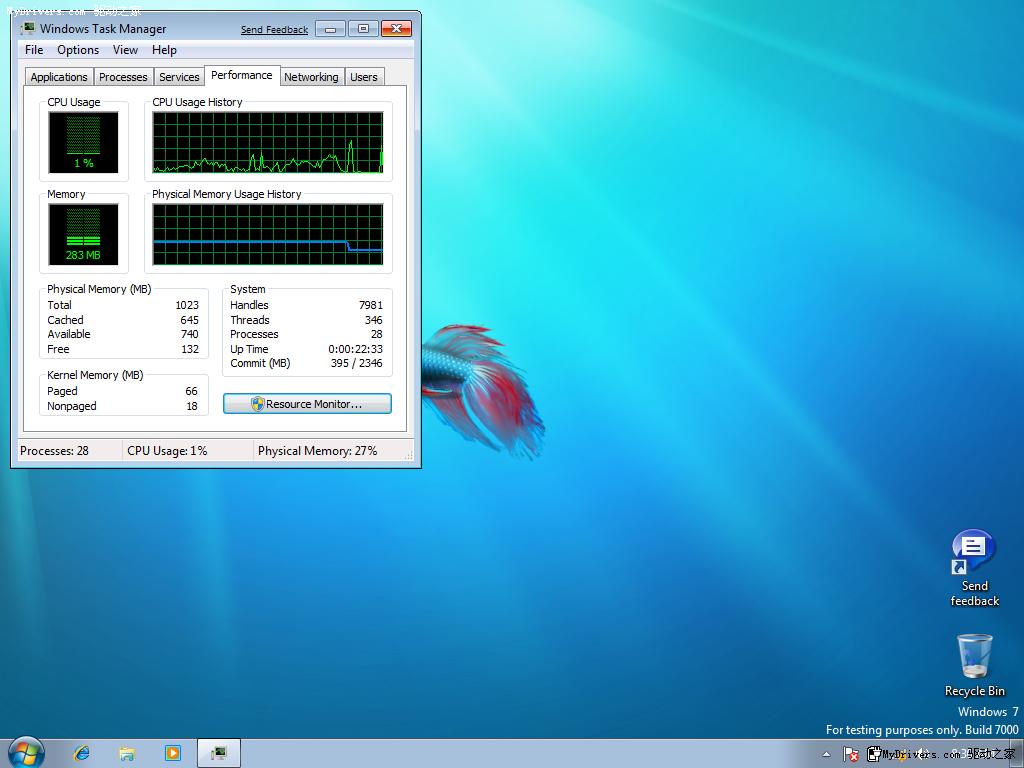The height and width of the screenshot is (768, 1024).
Task: Switch to the Services tab
Action: tap(179, 77)
